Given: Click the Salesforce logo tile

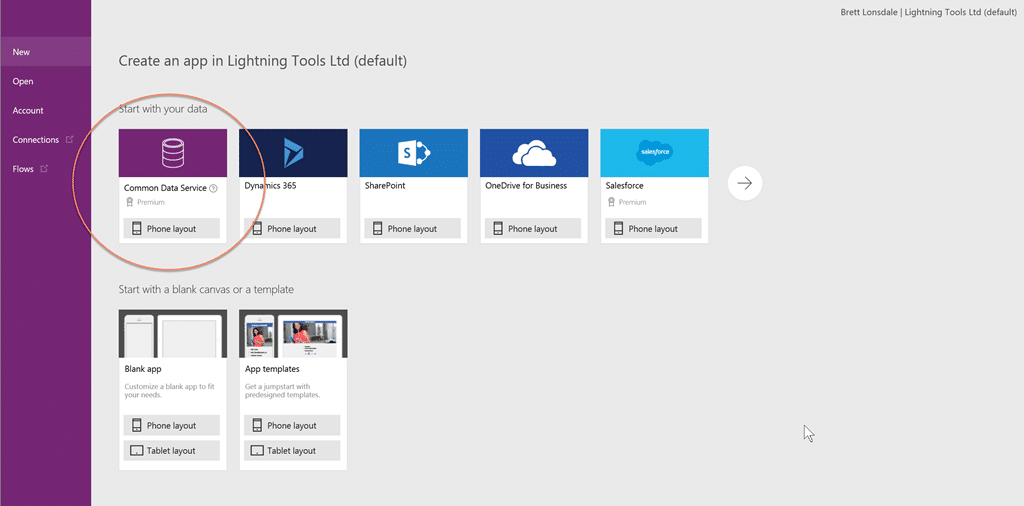Looking at the screenshot, I should coord(654,153).
